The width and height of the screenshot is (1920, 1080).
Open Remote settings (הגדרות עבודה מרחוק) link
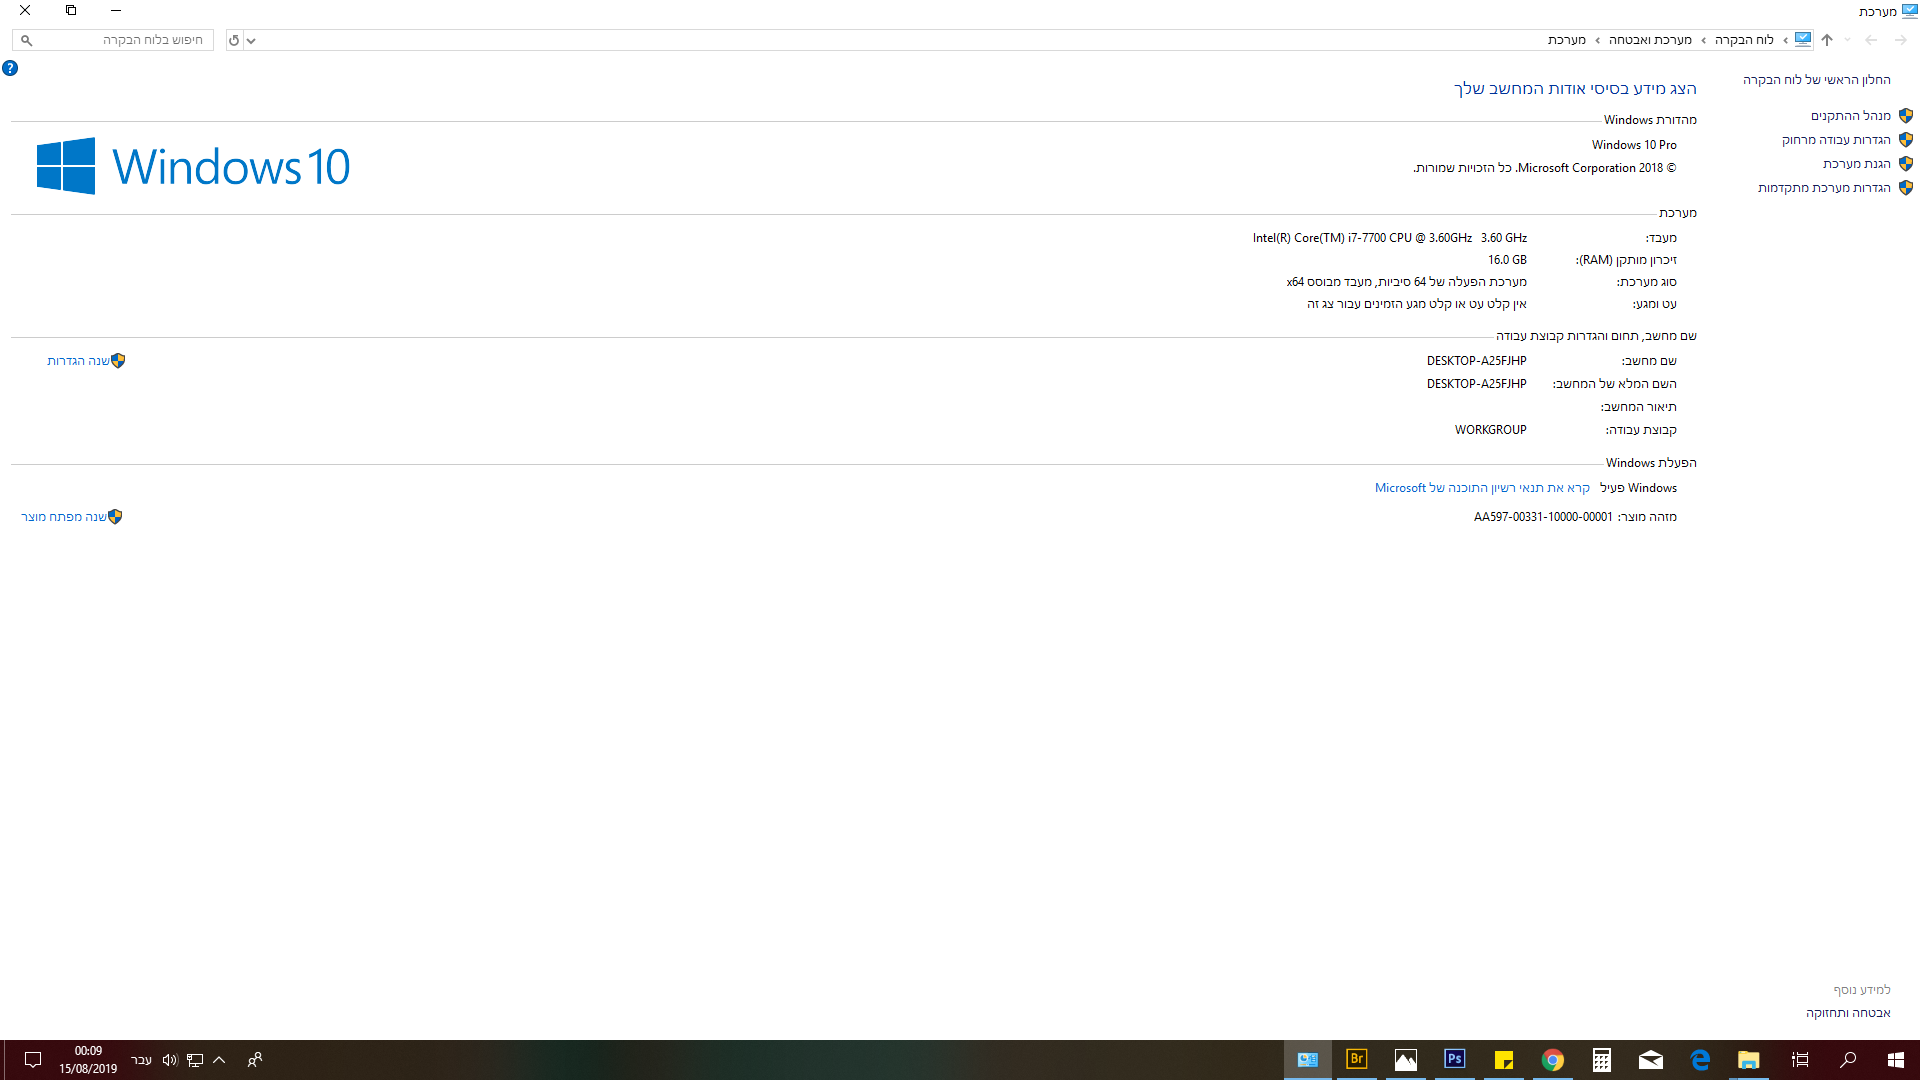coord(1836,140)
